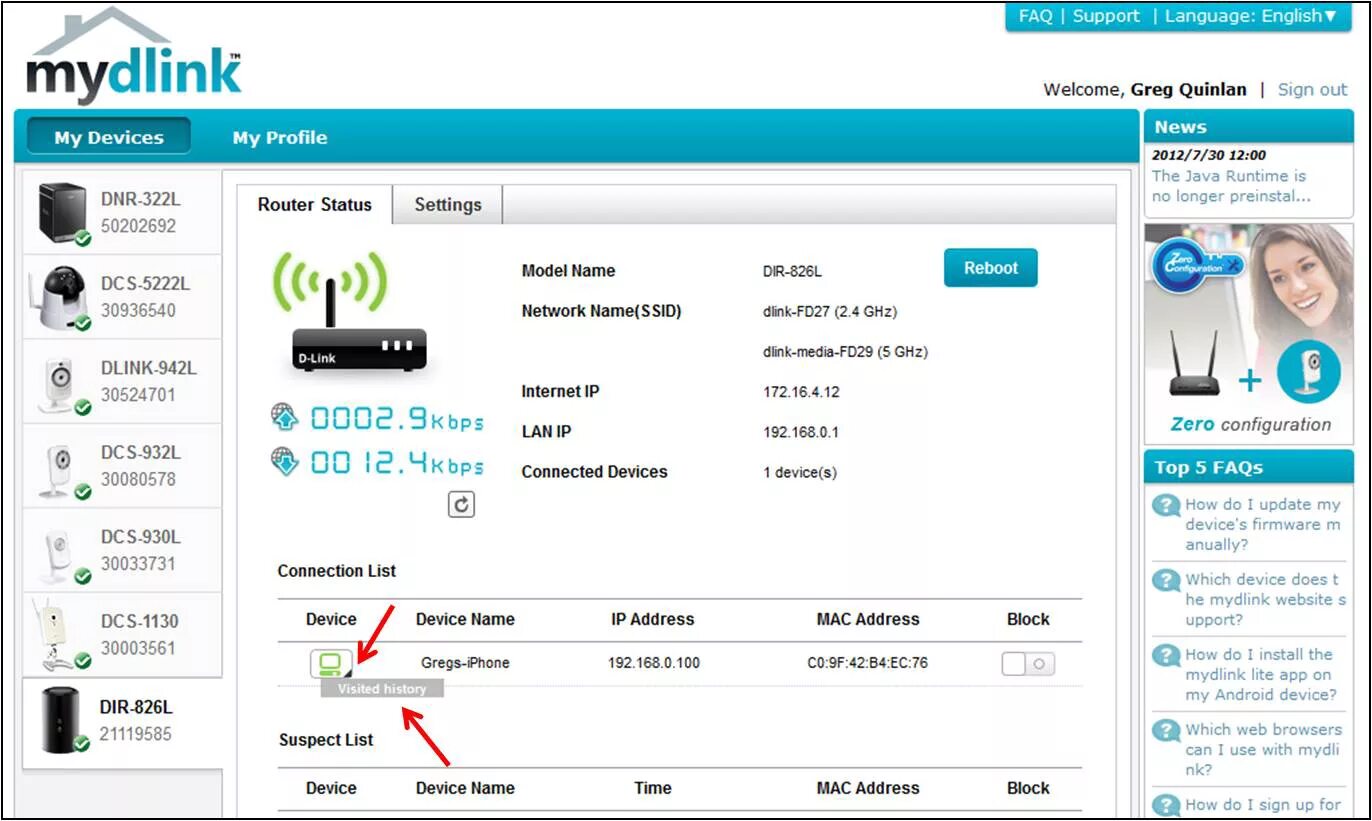1372x821 pixels.
Task: Click the Reboot button
Action: pos(990,267)
